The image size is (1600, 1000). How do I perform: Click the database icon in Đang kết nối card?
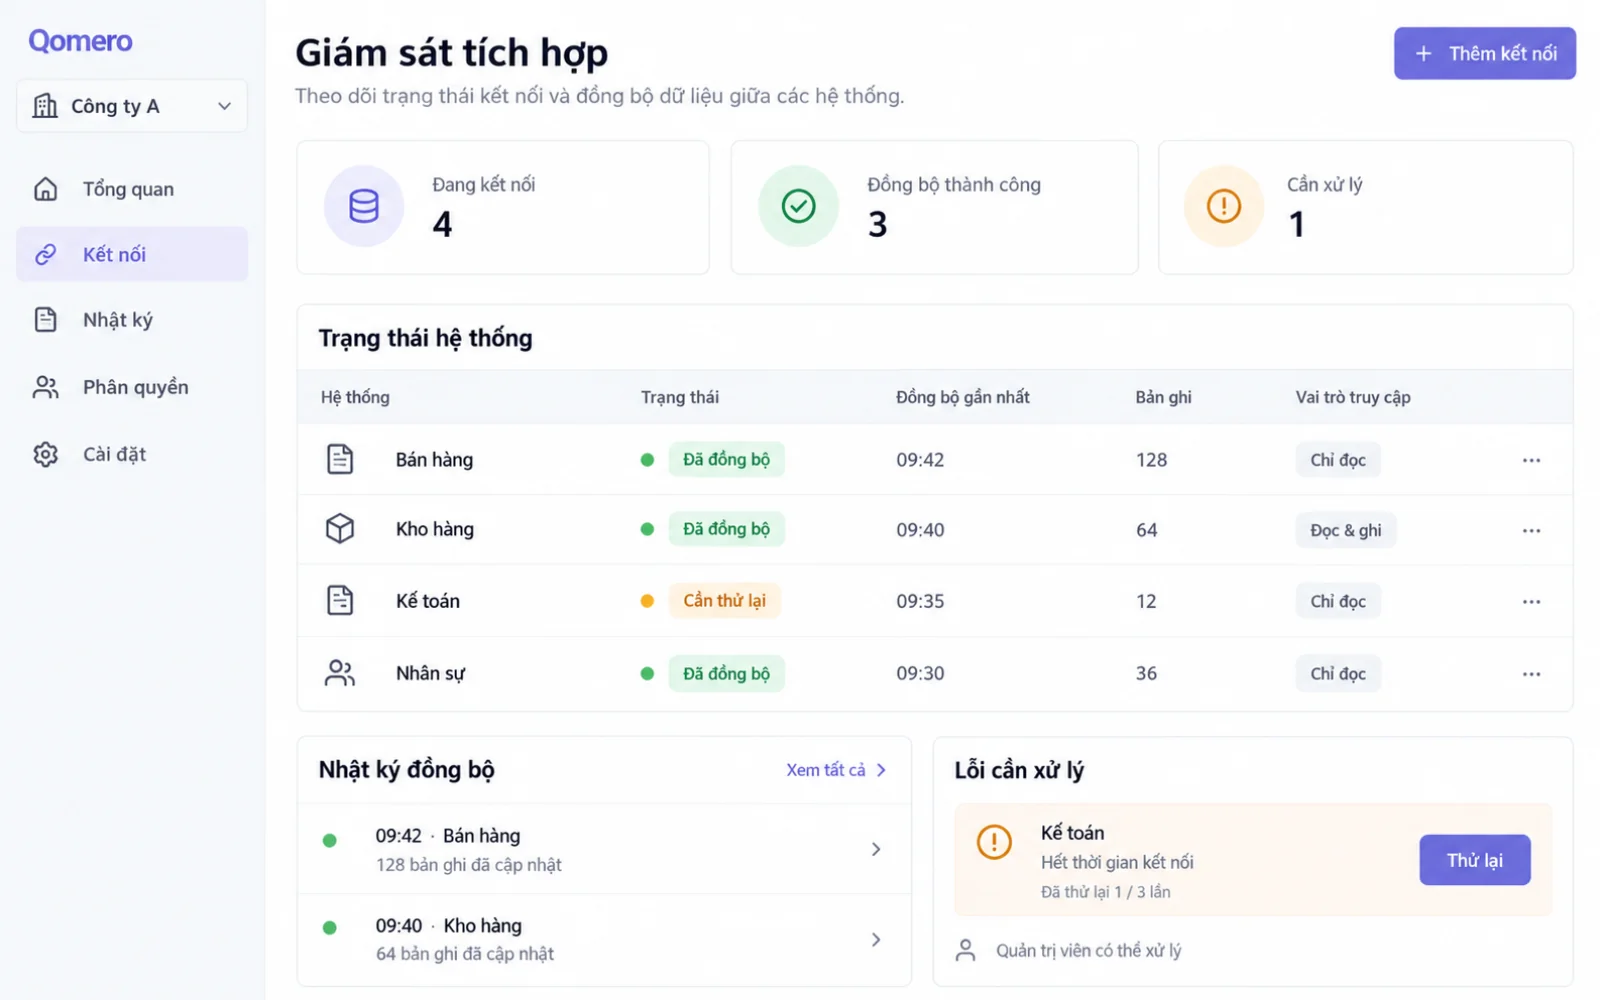[x=364, y=206]
